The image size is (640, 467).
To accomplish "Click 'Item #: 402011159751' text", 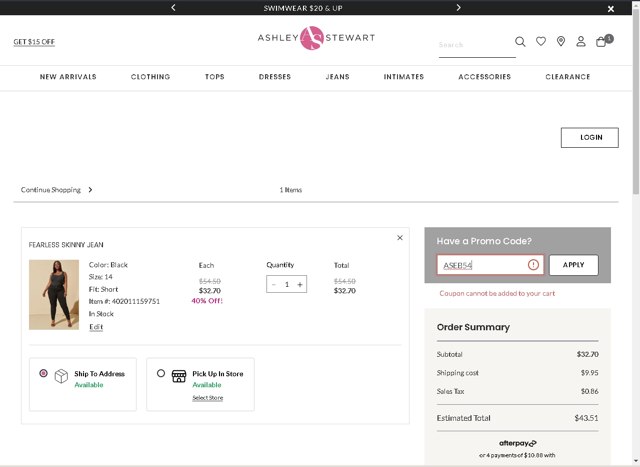I will pos(124,301).
